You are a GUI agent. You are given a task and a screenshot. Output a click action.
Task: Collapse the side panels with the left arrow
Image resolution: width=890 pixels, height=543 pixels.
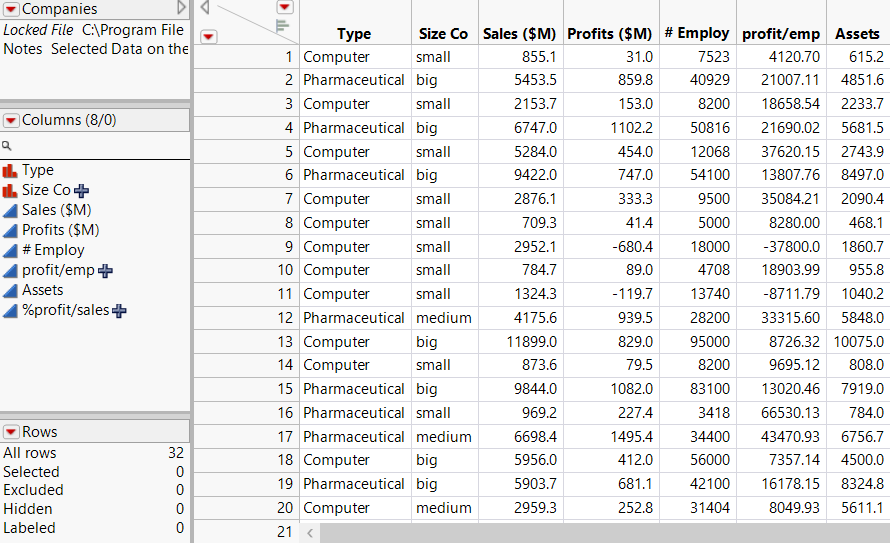(x=204, y=8)
